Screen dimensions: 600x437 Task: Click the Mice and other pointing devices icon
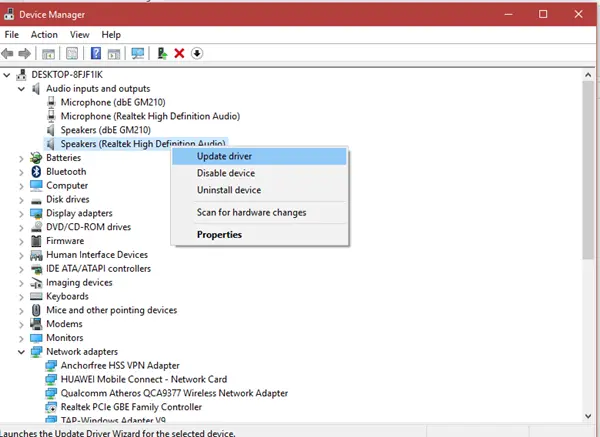point(36,310)
